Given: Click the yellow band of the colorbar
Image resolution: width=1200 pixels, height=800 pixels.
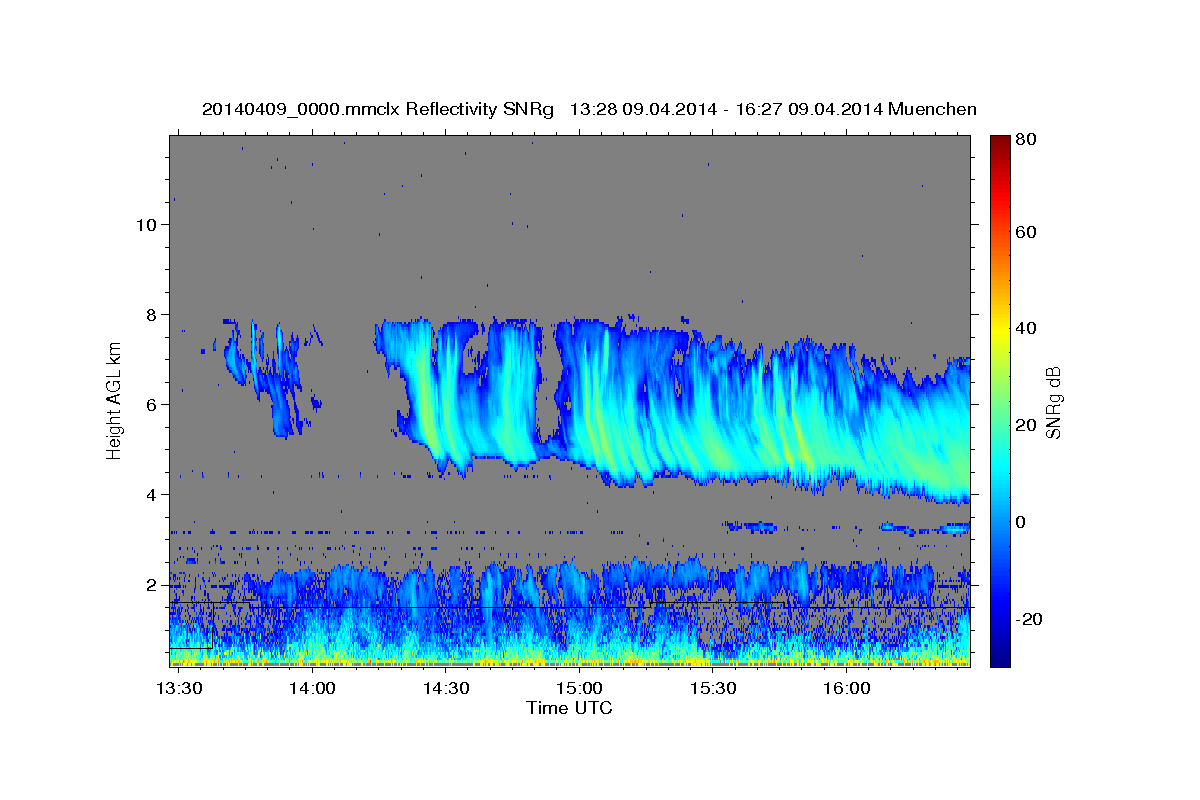Looking at the screenshot, I should coord(999,330).
